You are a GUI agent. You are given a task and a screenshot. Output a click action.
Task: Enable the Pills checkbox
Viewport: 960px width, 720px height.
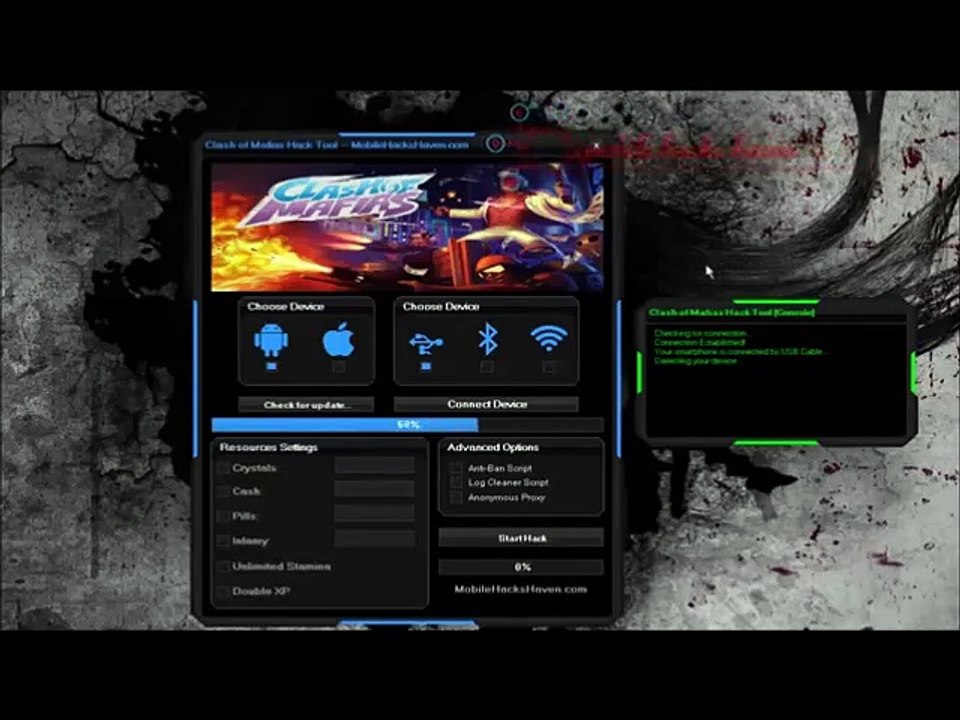(x=223, y=516)
